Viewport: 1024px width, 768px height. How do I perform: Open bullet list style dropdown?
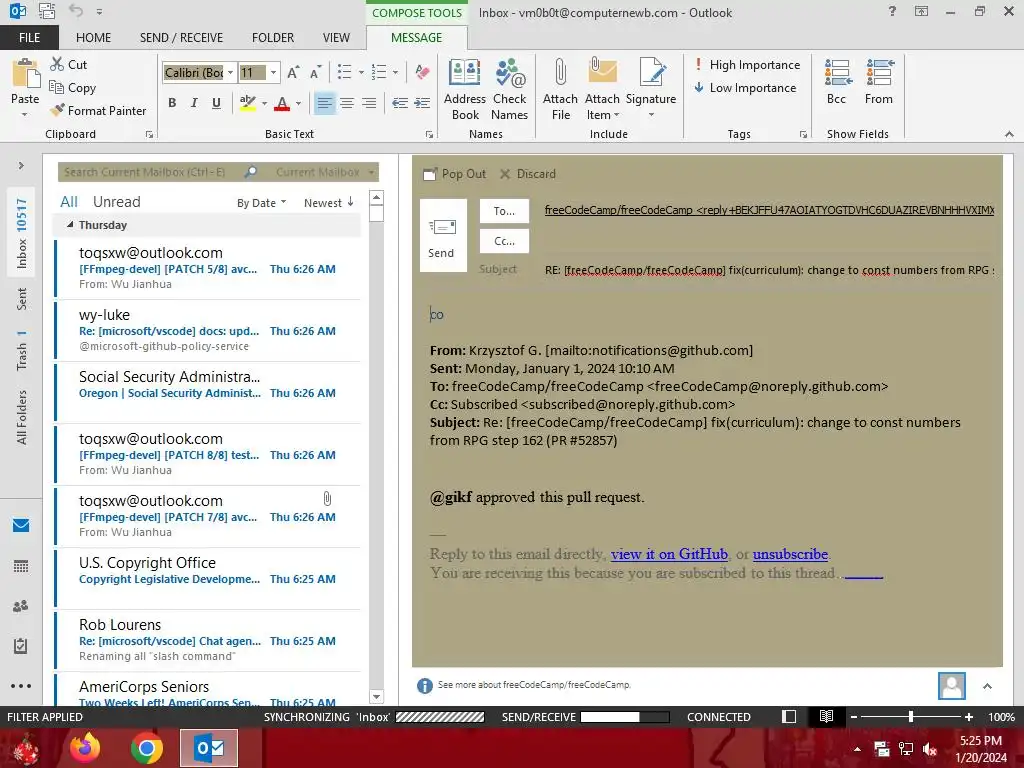click(361, 72)
